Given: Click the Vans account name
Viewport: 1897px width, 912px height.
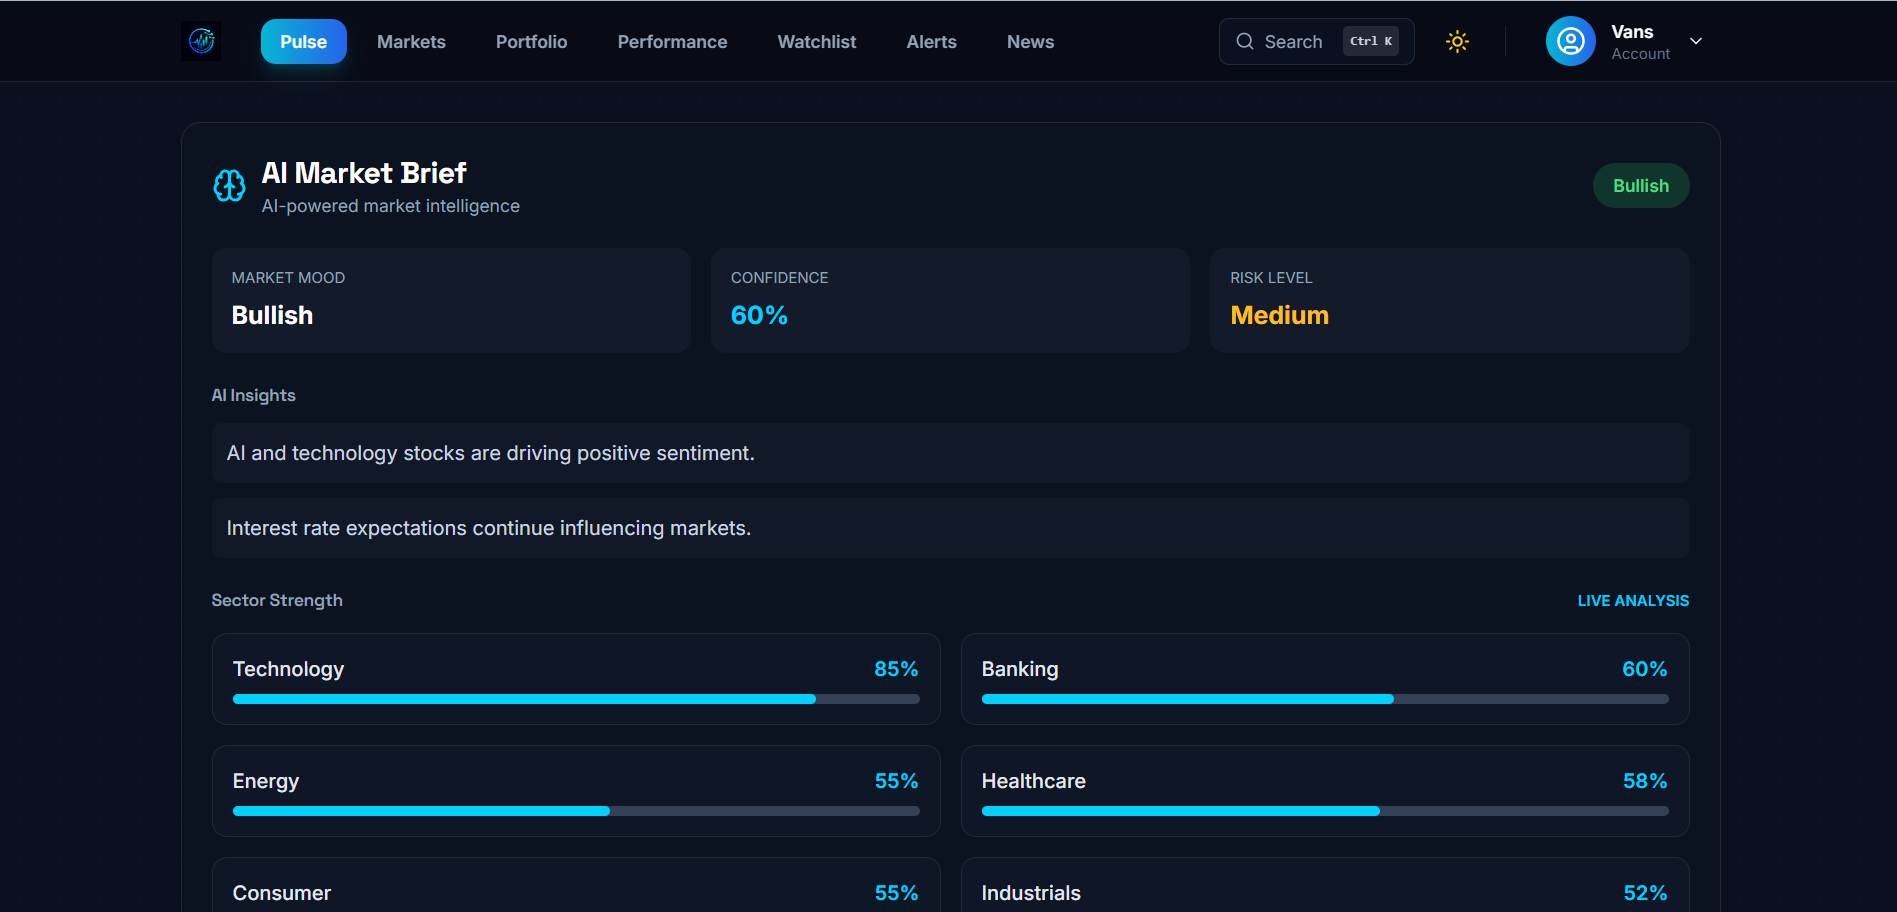Looking at the screenshot, I should click(x=1632, y=32).
